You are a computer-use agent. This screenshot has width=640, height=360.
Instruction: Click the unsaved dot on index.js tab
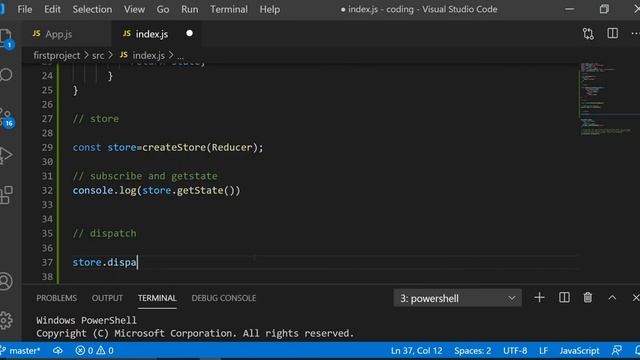click(x=189, y=33)
